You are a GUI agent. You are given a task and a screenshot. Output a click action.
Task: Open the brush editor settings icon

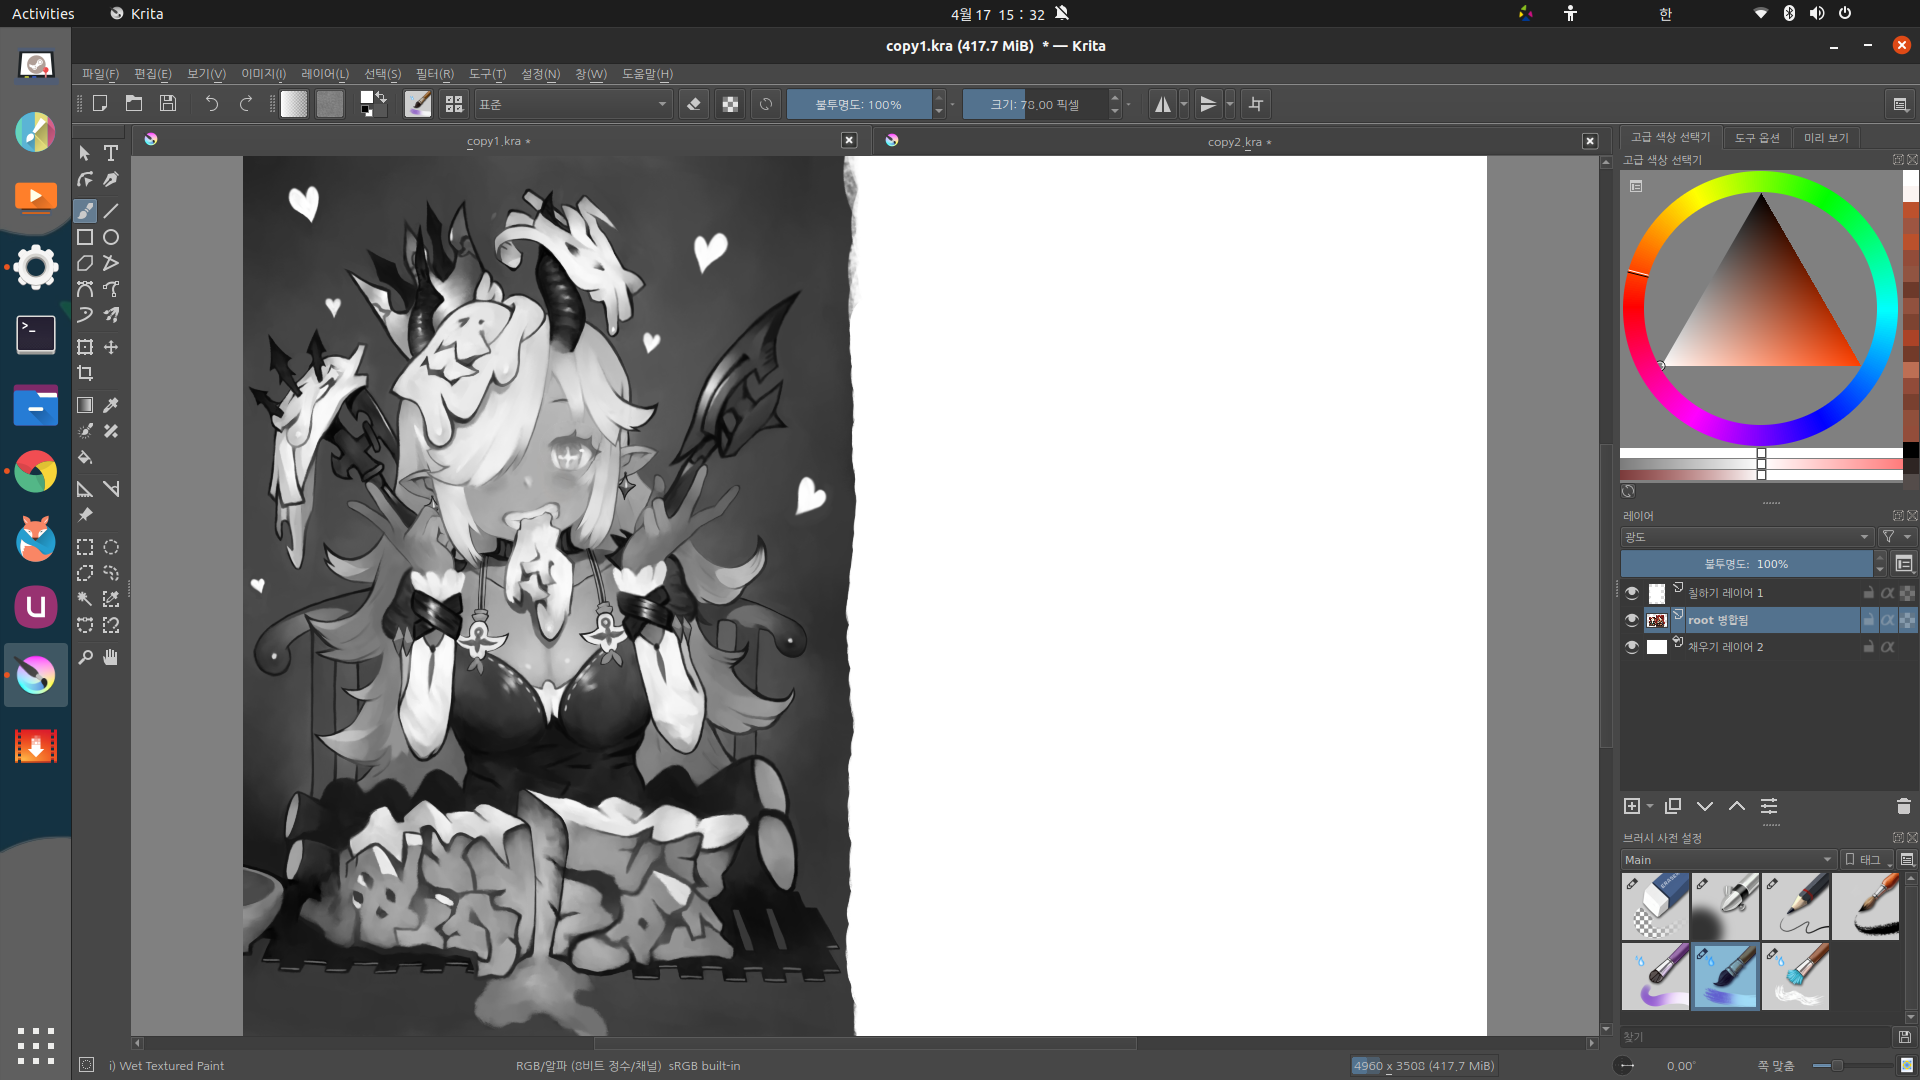[x=417, y=104]
